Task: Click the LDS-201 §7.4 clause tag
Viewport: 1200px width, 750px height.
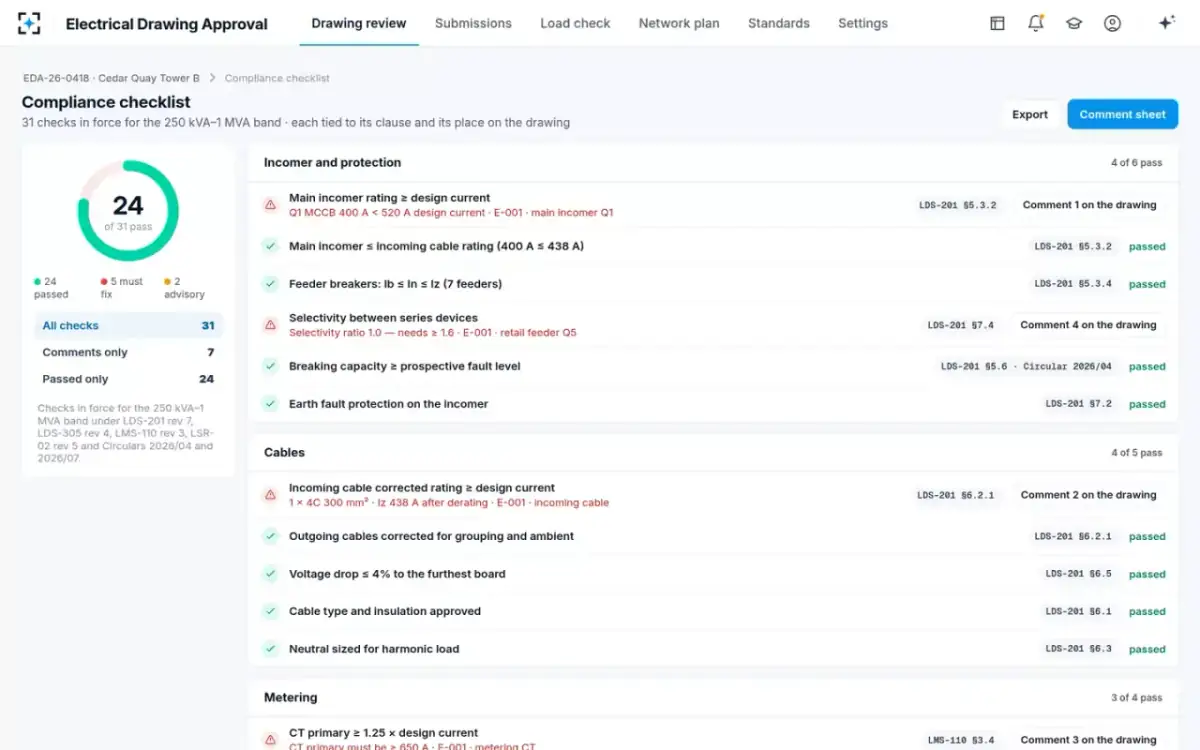Action: pos(960,325)
